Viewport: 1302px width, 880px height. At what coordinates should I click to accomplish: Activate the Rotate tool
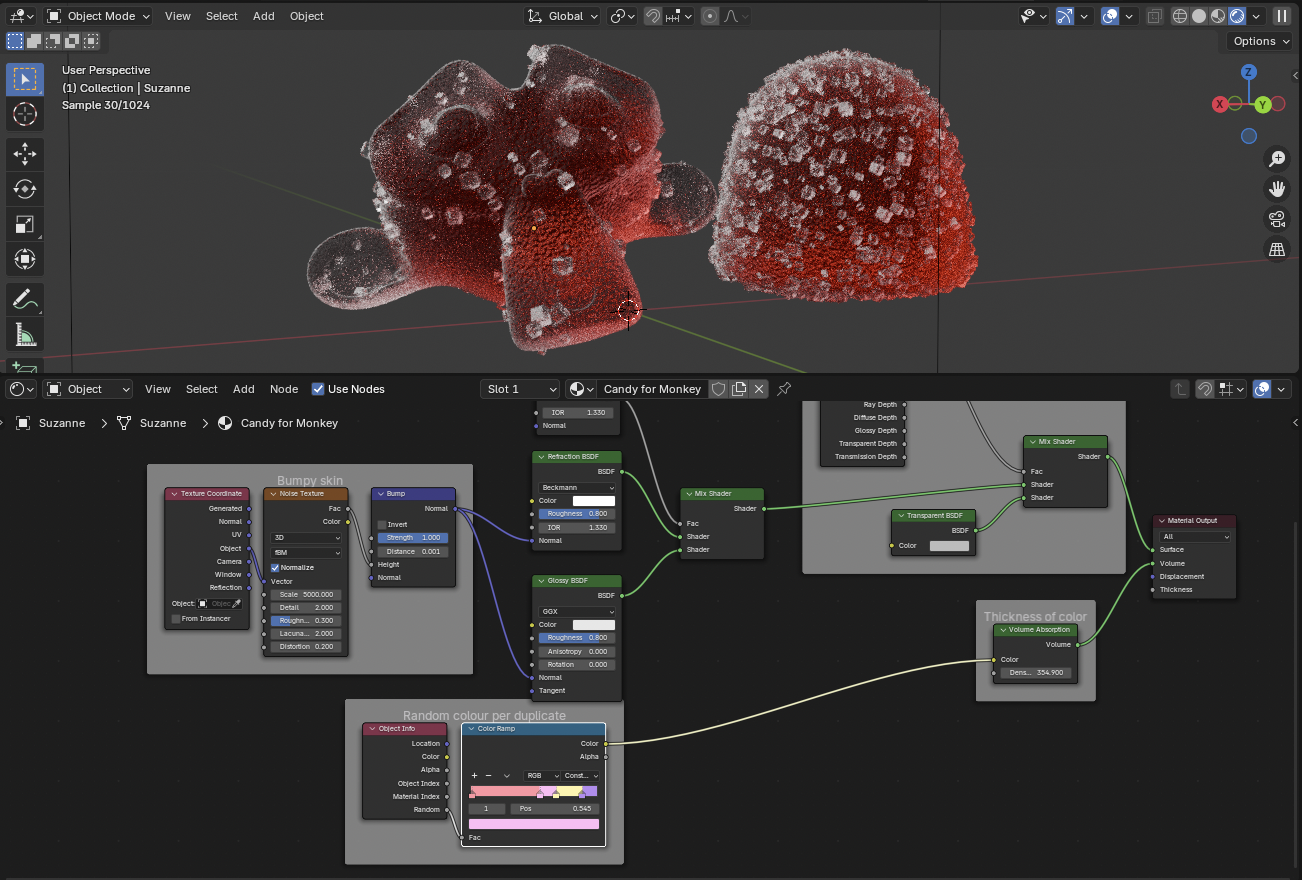[25, 189]
